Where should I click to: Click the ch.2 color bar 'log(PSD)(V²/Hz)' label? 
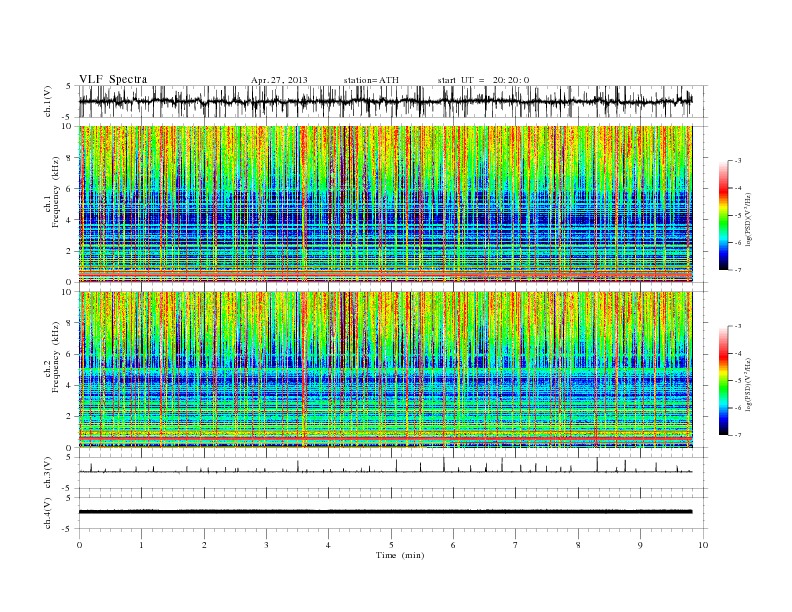[x=750, y=383]
